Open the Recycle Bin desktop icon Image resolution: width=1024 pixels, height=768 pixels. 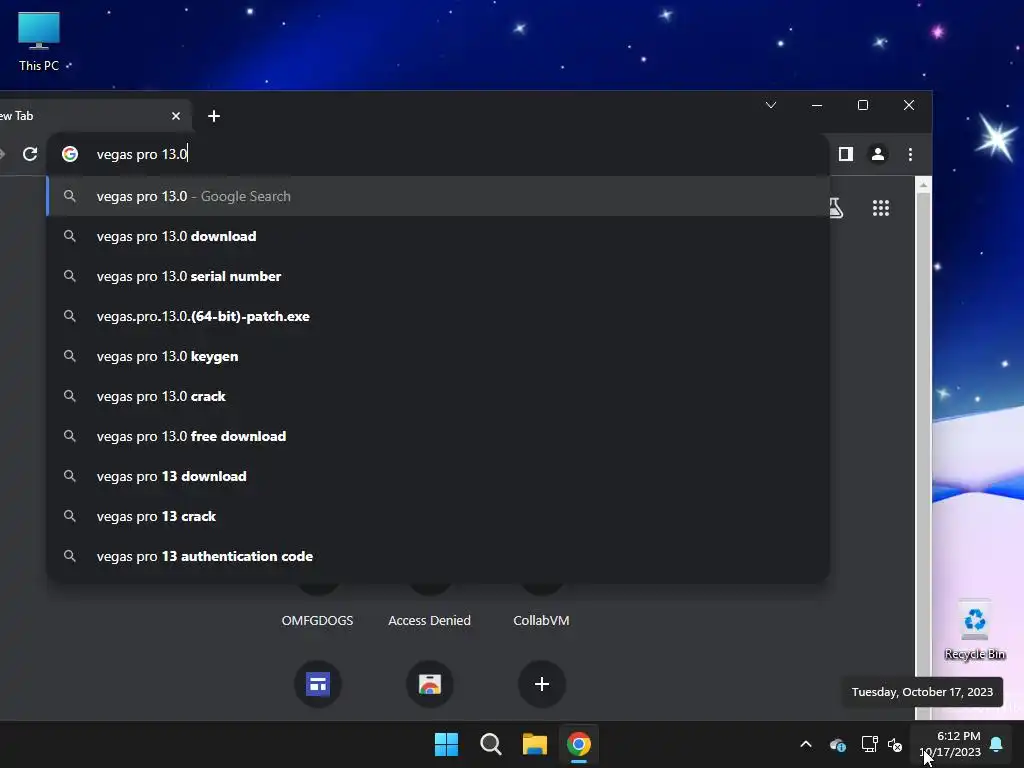click(x=974, y=630)
